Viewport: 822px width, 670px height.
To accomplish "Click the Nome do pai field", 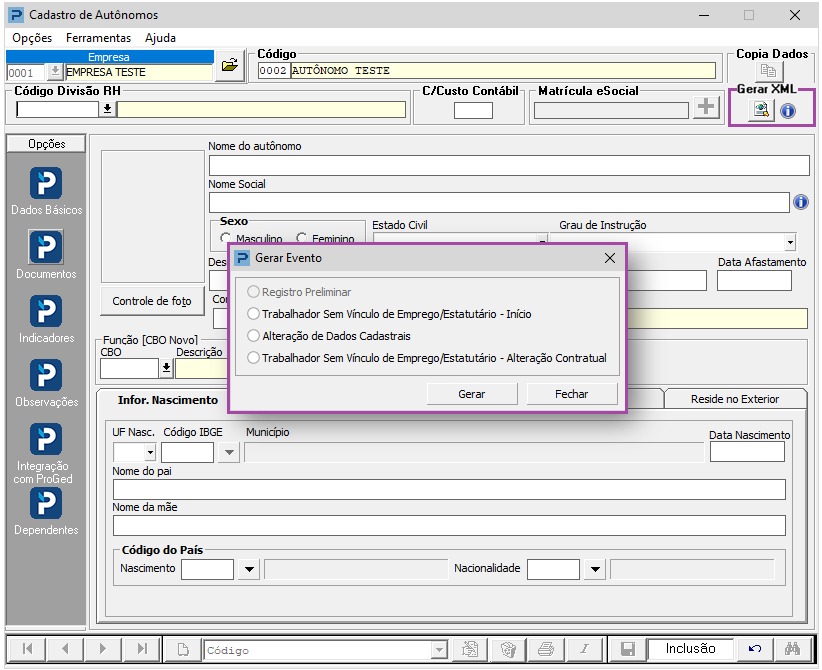I will tap(449, 489).
